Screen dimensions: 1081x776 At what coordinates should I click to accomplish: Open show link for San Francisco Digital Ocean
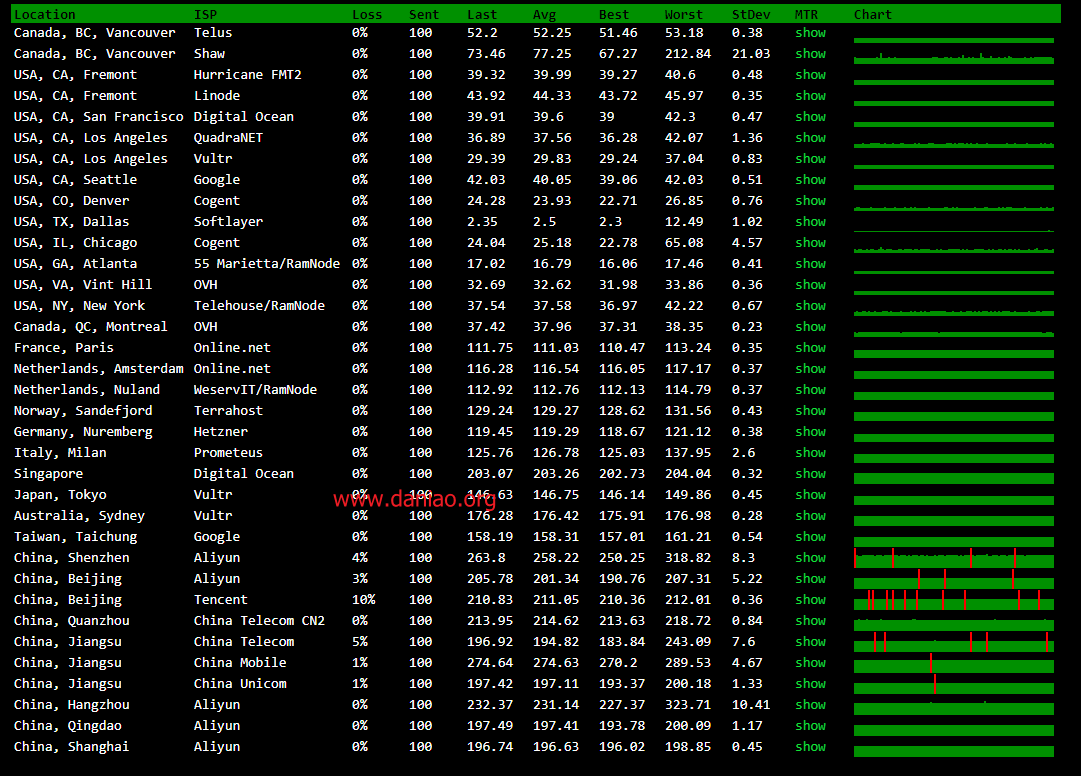pos(810,116)
